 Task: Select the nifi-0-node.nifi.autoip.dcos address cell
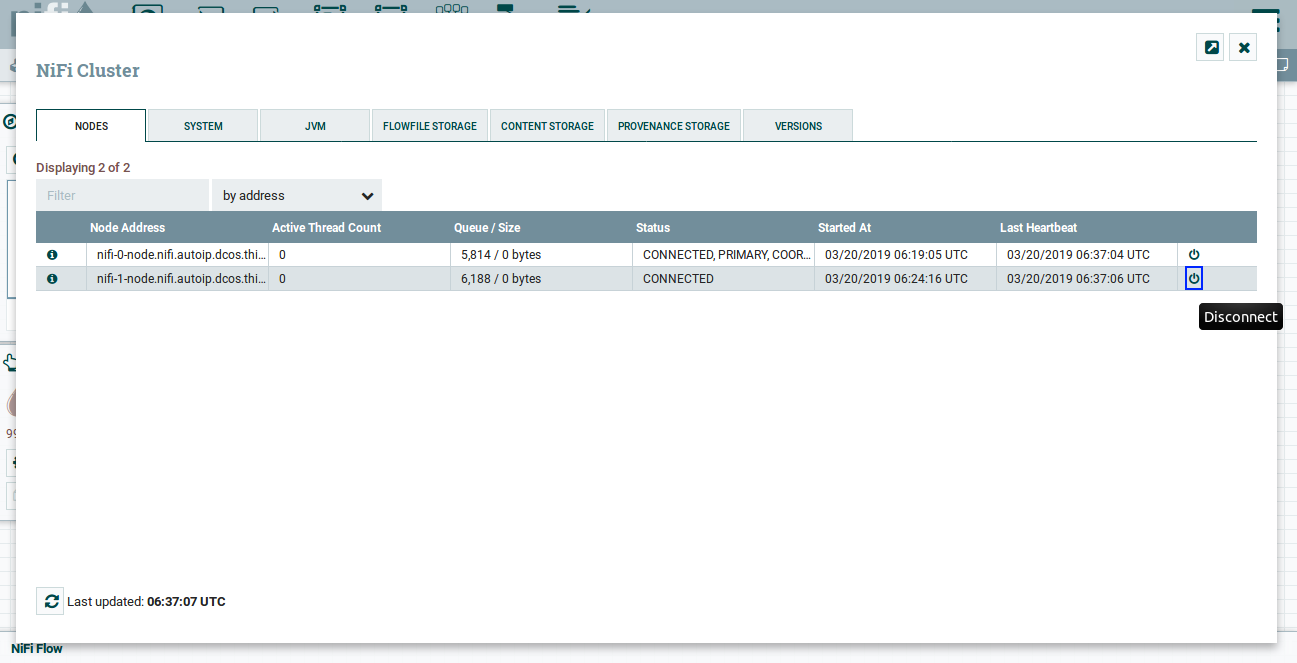pyautogui.click(x=177, y=255)
